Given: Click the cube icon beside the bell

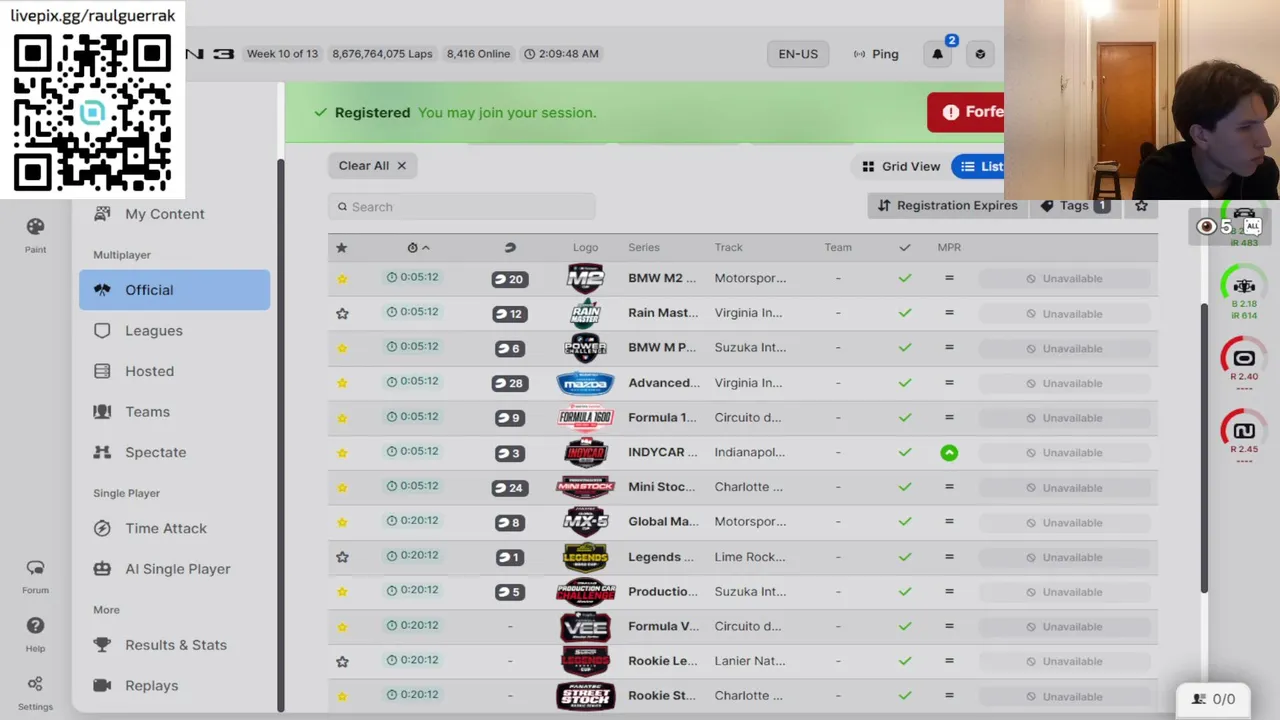Looking at the screenshot, I should pyautogui.click(x=980, y=54).
